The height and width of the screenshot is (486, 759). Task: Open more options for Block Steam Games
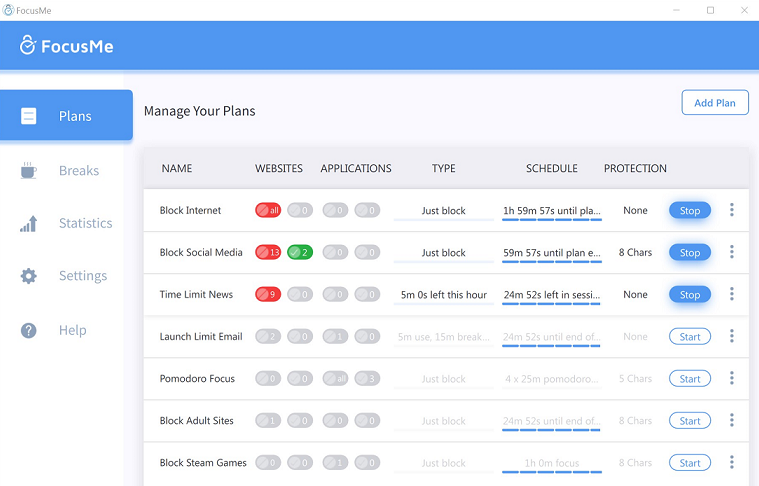(731, 462)
